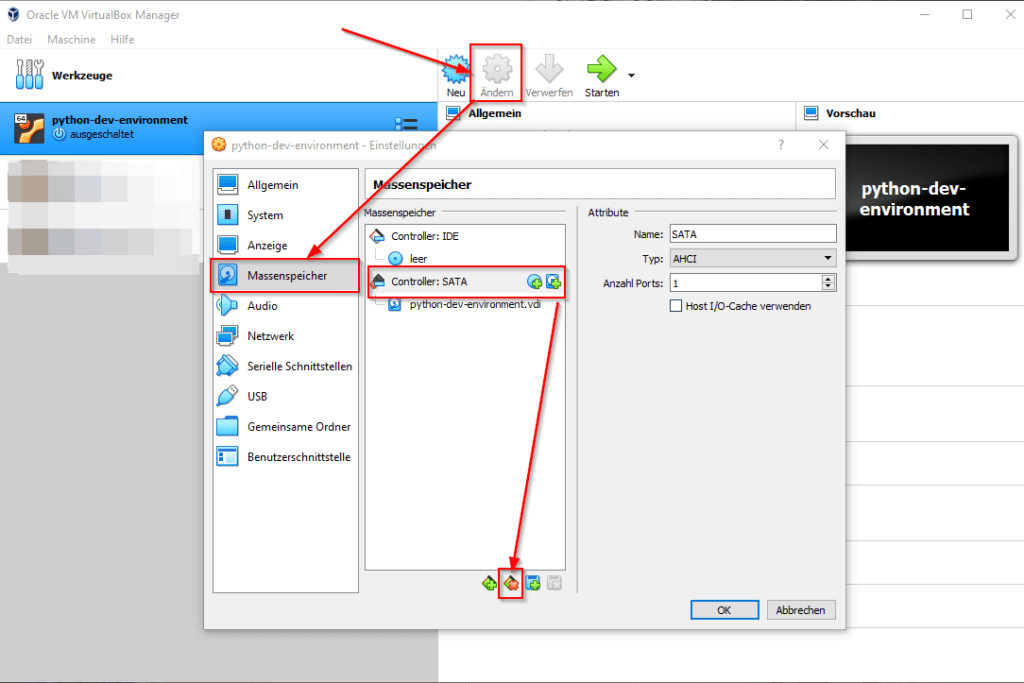Cancel settings via Abbrechen

pyautogui.click(x=800, y=609)
